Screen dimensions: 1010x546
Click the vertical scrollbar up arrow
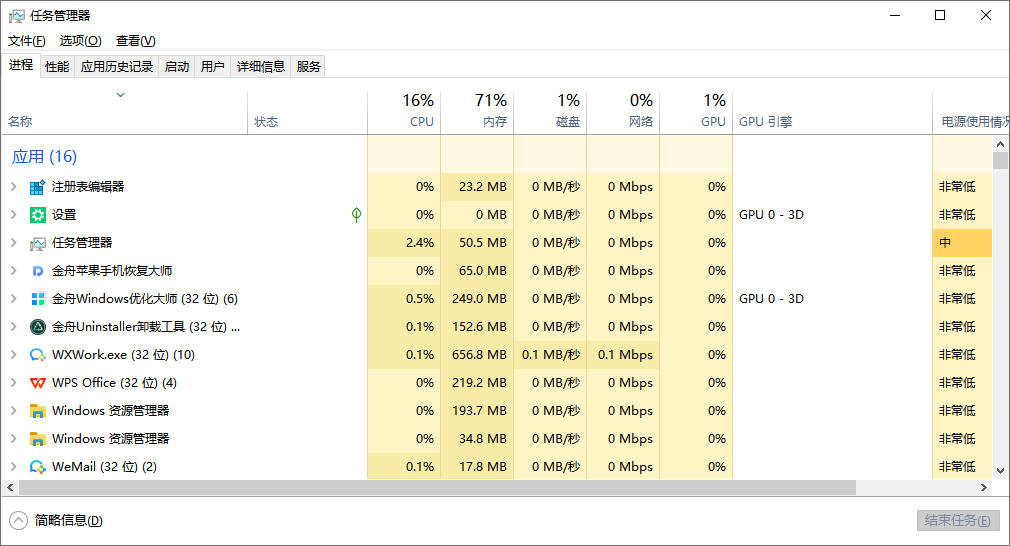pyautogui.click(x=1000, y=144)
